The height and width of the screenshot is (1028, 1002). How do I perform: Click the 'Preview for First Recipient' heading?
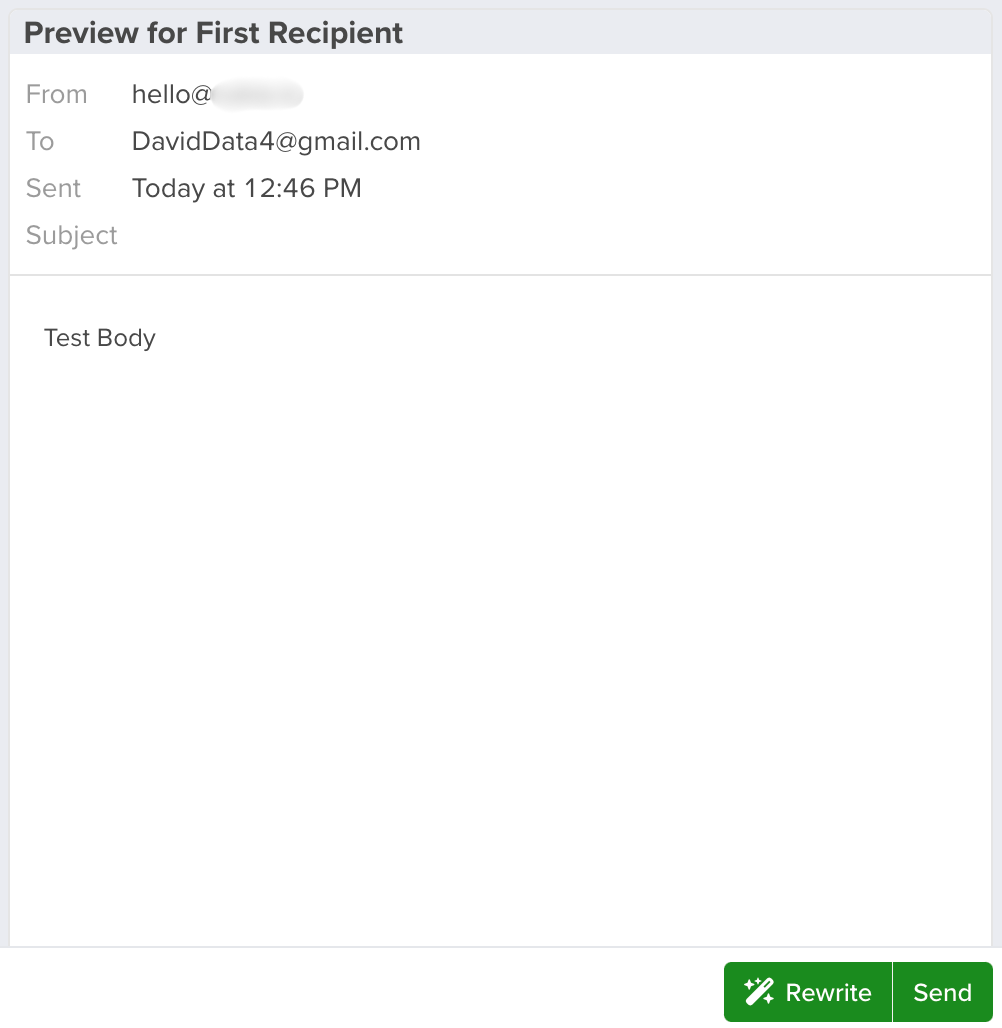click(213, 33)
